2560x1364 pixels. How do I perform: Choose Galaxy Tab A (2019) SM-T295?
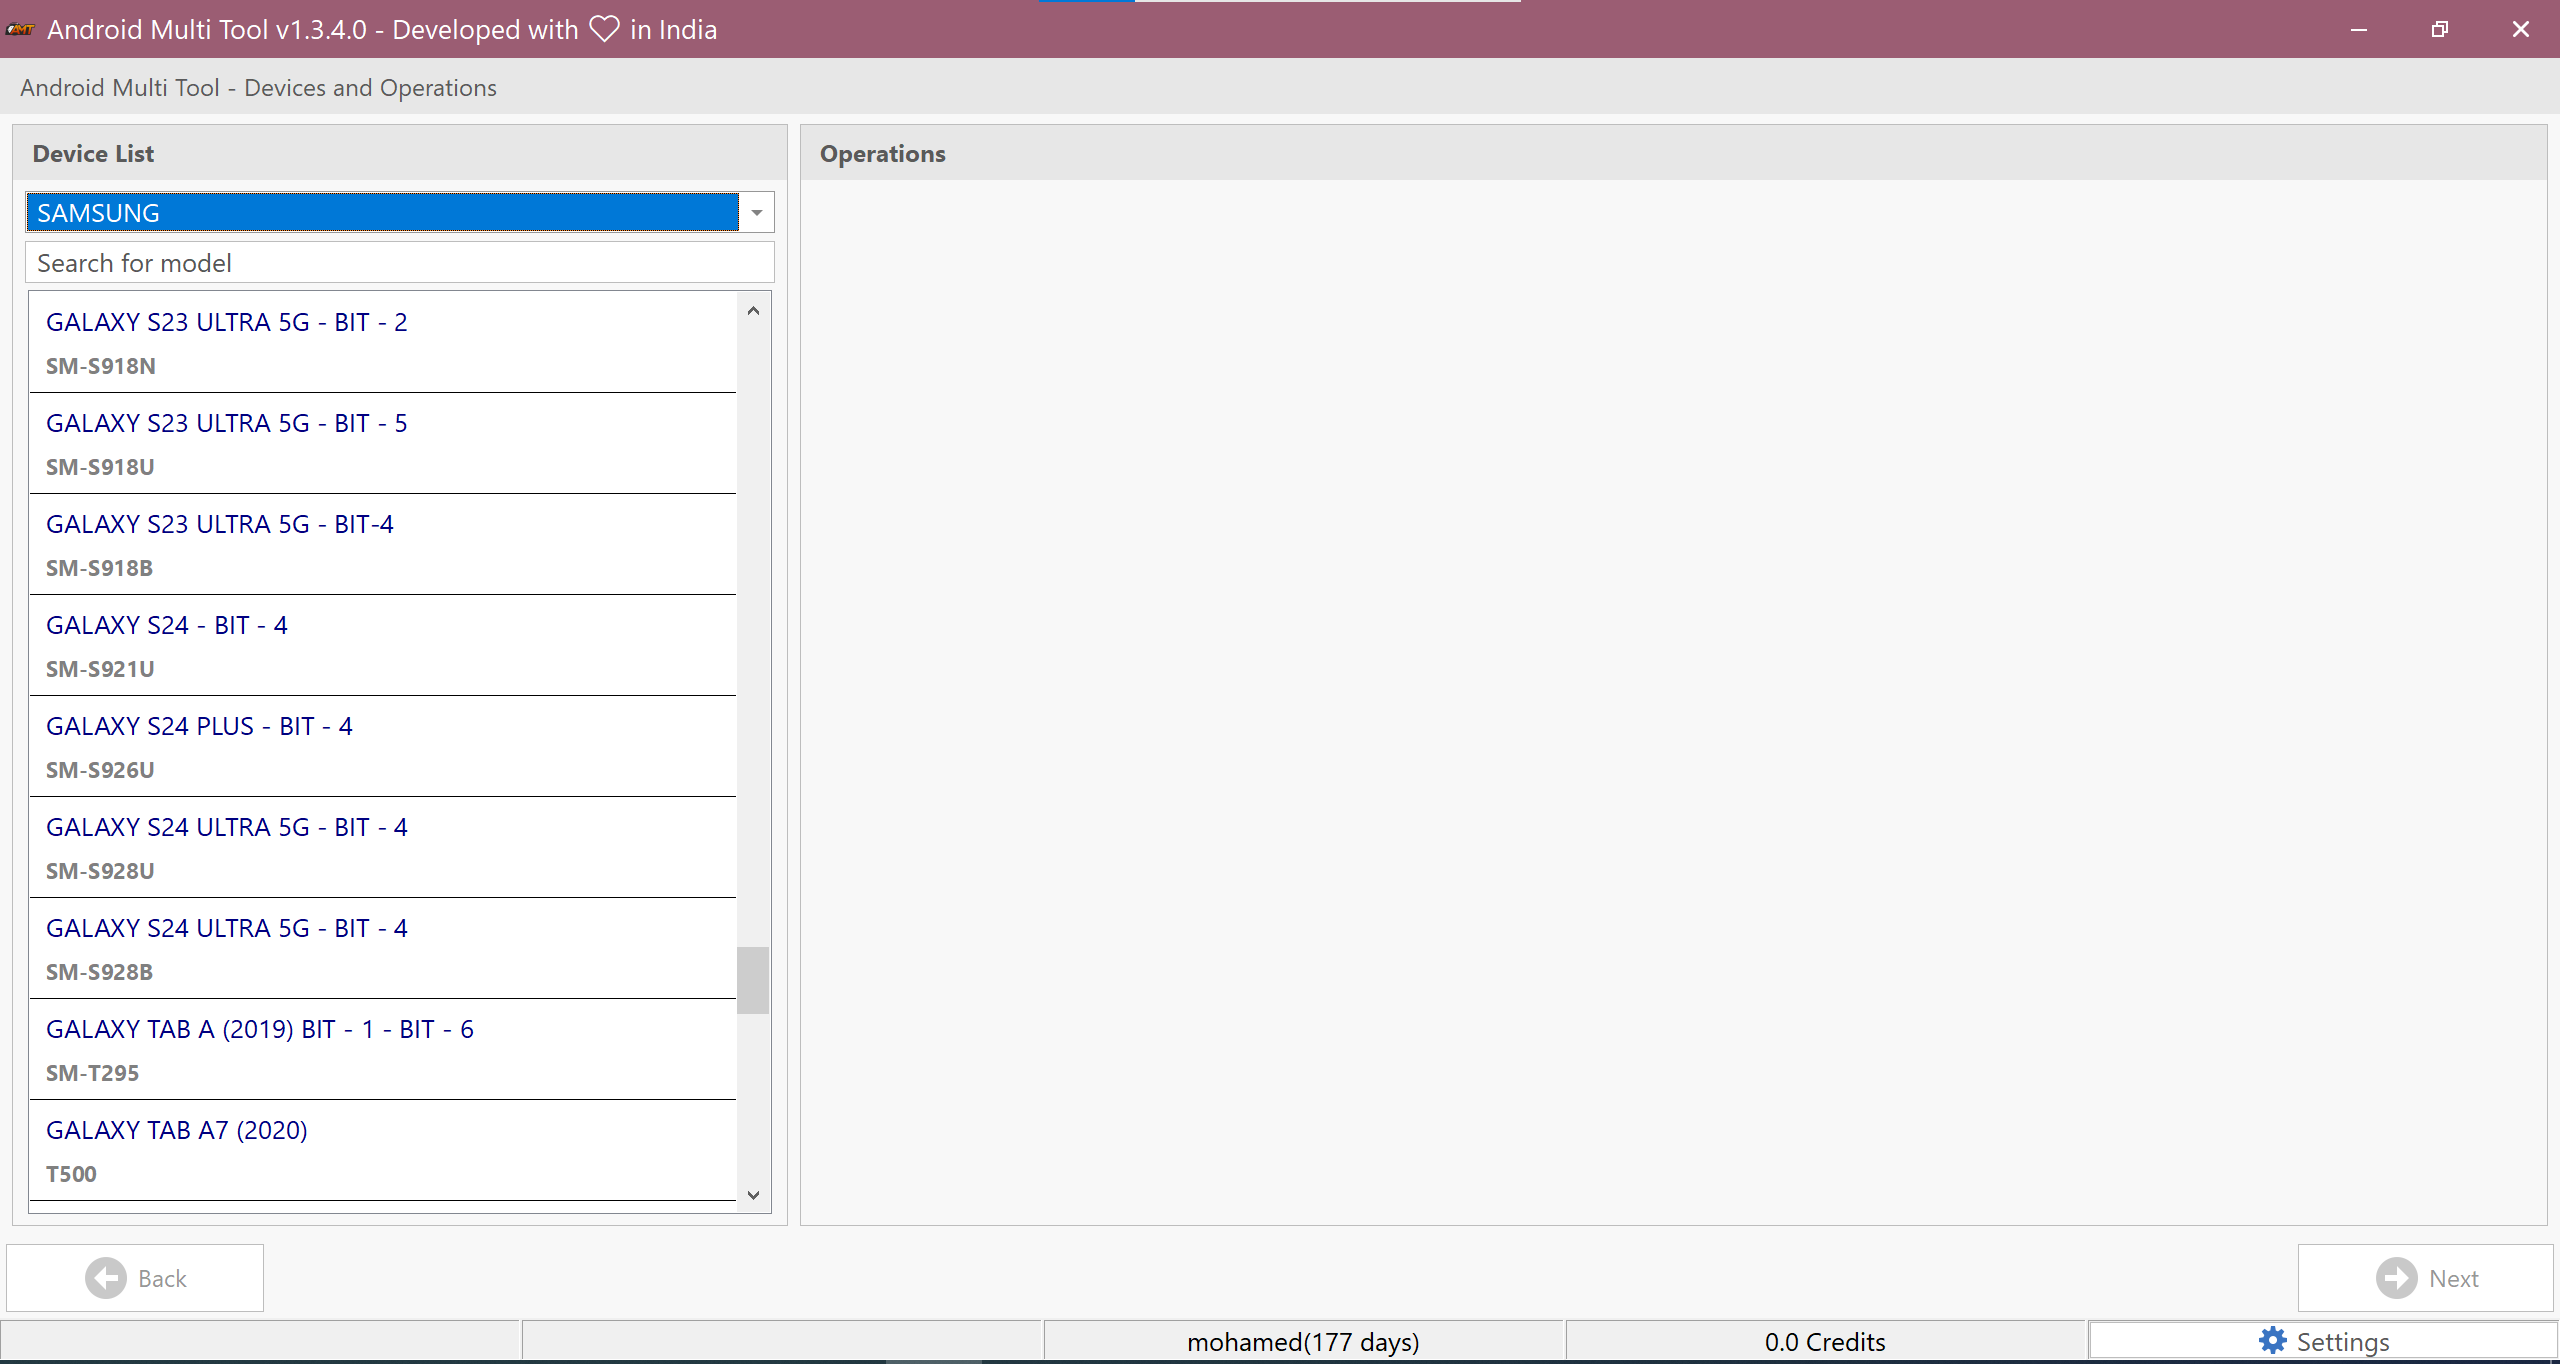click(x=384, y=1049)
